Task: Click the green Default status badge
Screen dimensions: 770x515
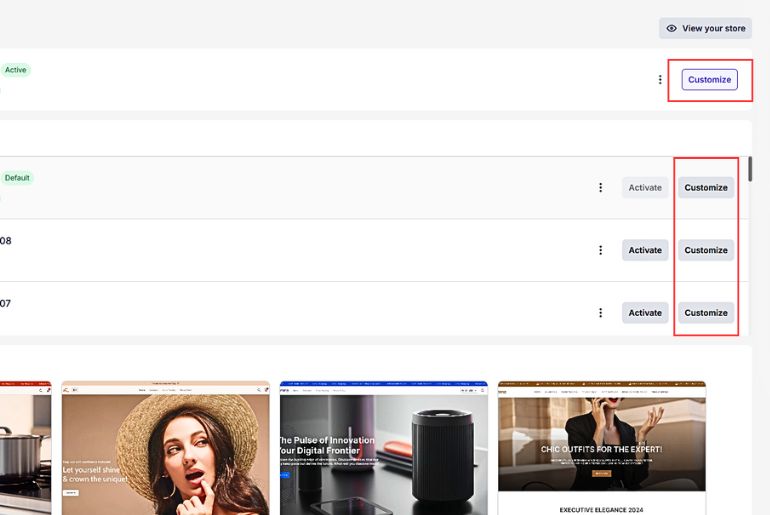Action: coord(17,178)
